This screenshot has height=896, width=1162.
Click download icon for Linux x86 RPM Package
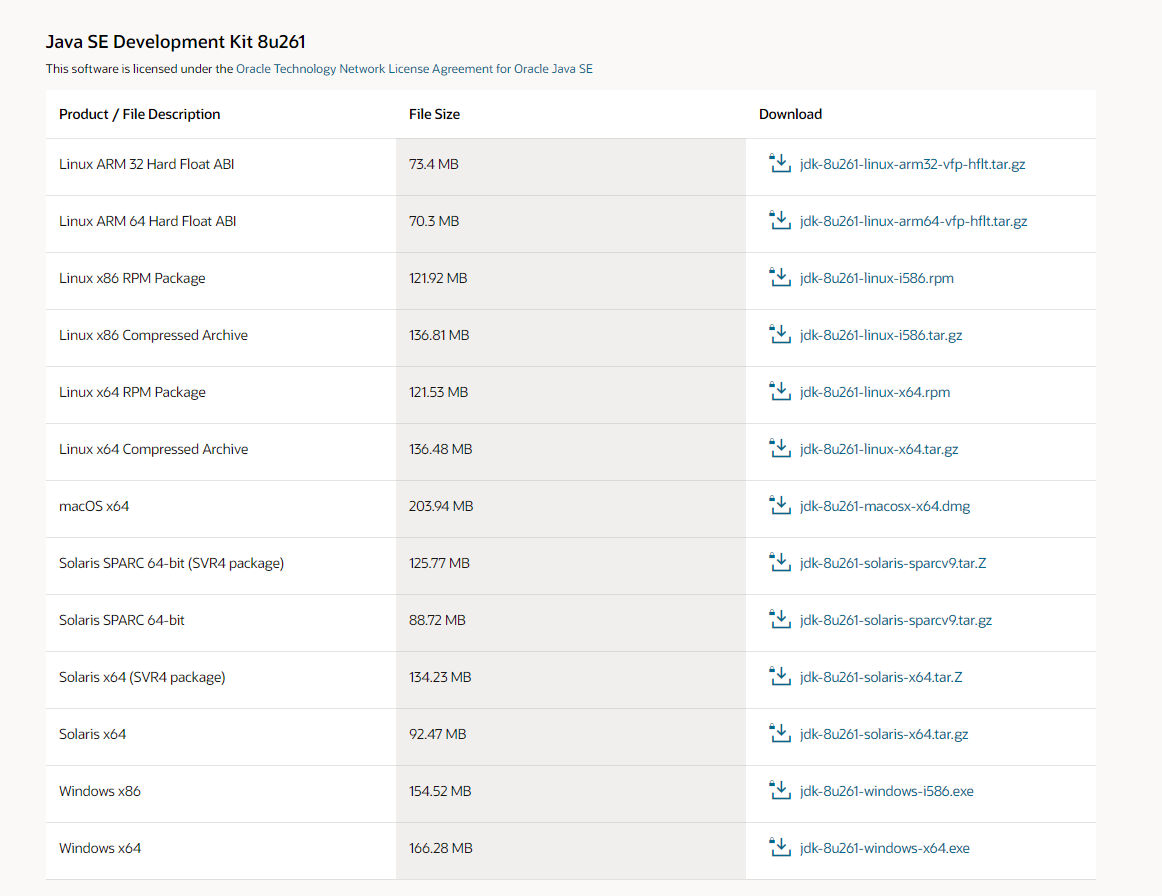[780, 277]
